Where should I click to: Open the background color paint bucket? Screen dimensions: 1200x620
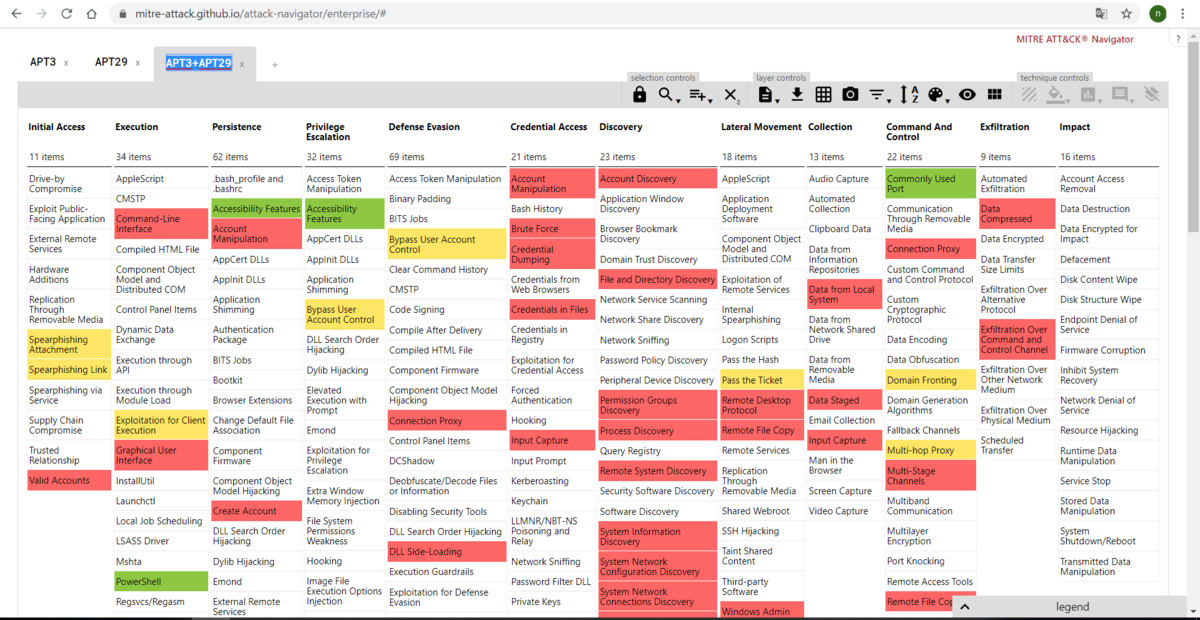(1057, 94)
